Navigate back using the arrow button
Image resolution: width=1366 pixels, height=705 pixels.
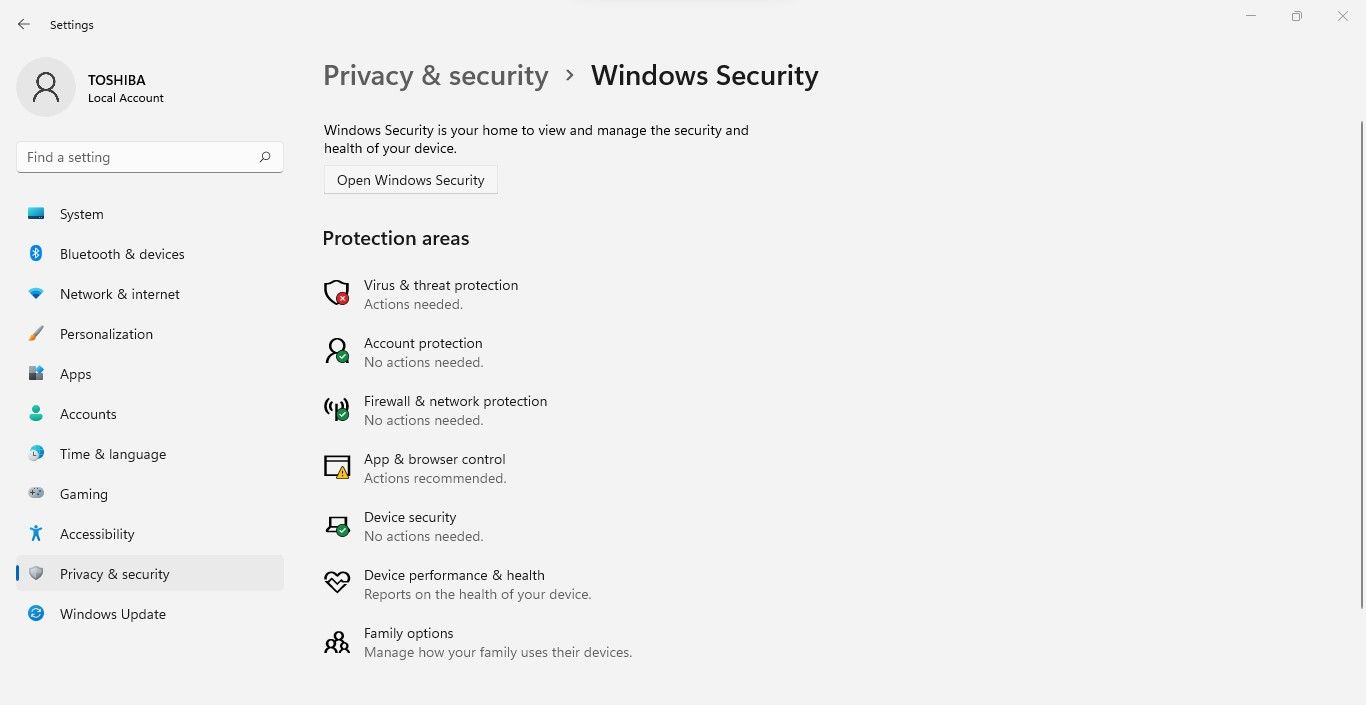point(23,24)
